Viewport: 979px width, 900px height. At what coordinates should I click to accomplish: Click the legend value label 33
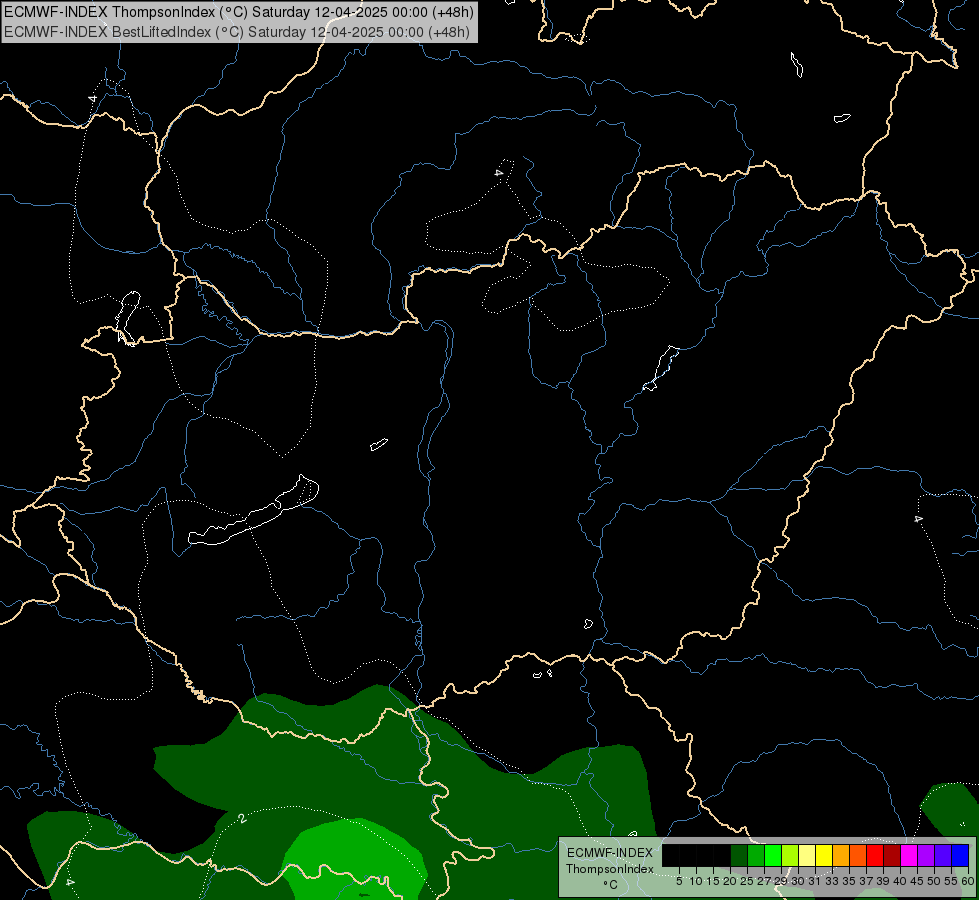click(x=832, y=881)
